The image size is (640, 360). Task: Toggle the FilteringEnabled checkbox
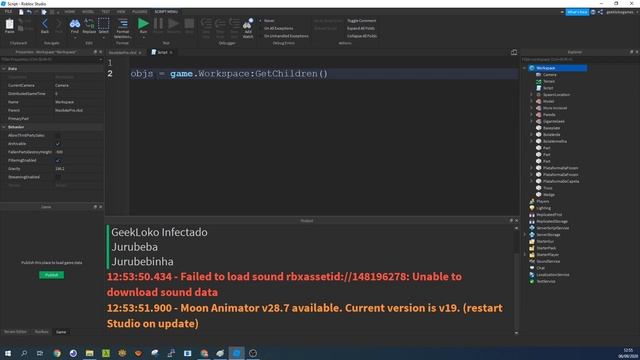tap(58, 160)
